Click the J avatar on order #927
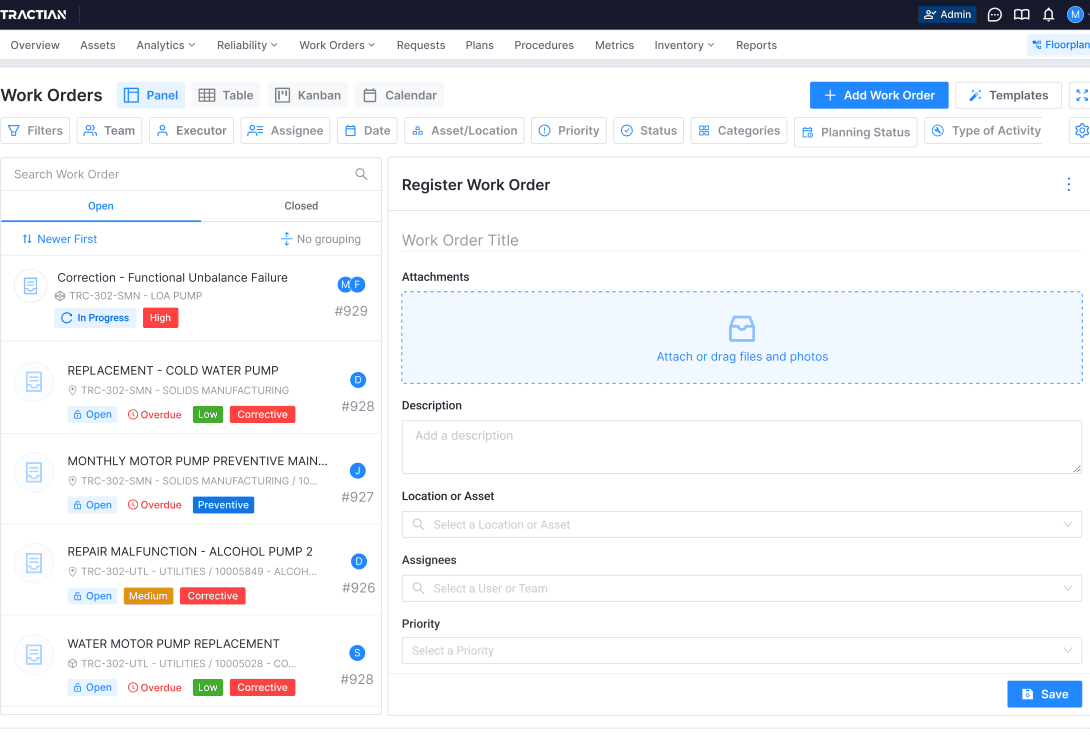1090x738 pixels. (x=357, y=470)
